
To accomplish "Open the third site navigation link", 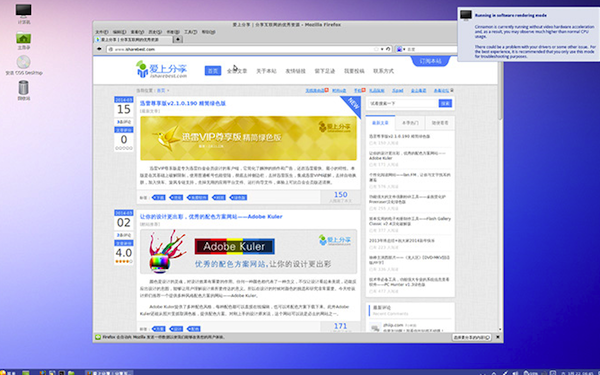I will pyautogui.click(x=266, y=71).
